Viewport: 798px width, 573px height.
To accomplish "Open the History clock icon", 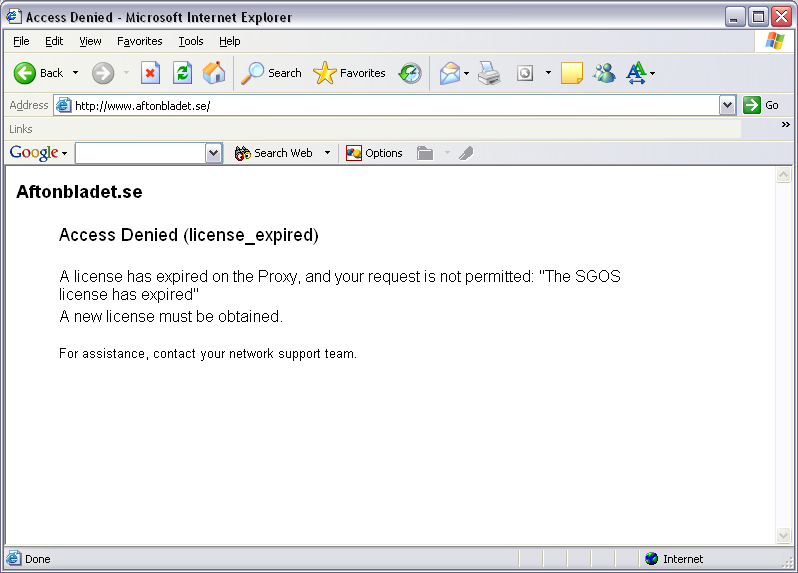I will click(410, 73).
